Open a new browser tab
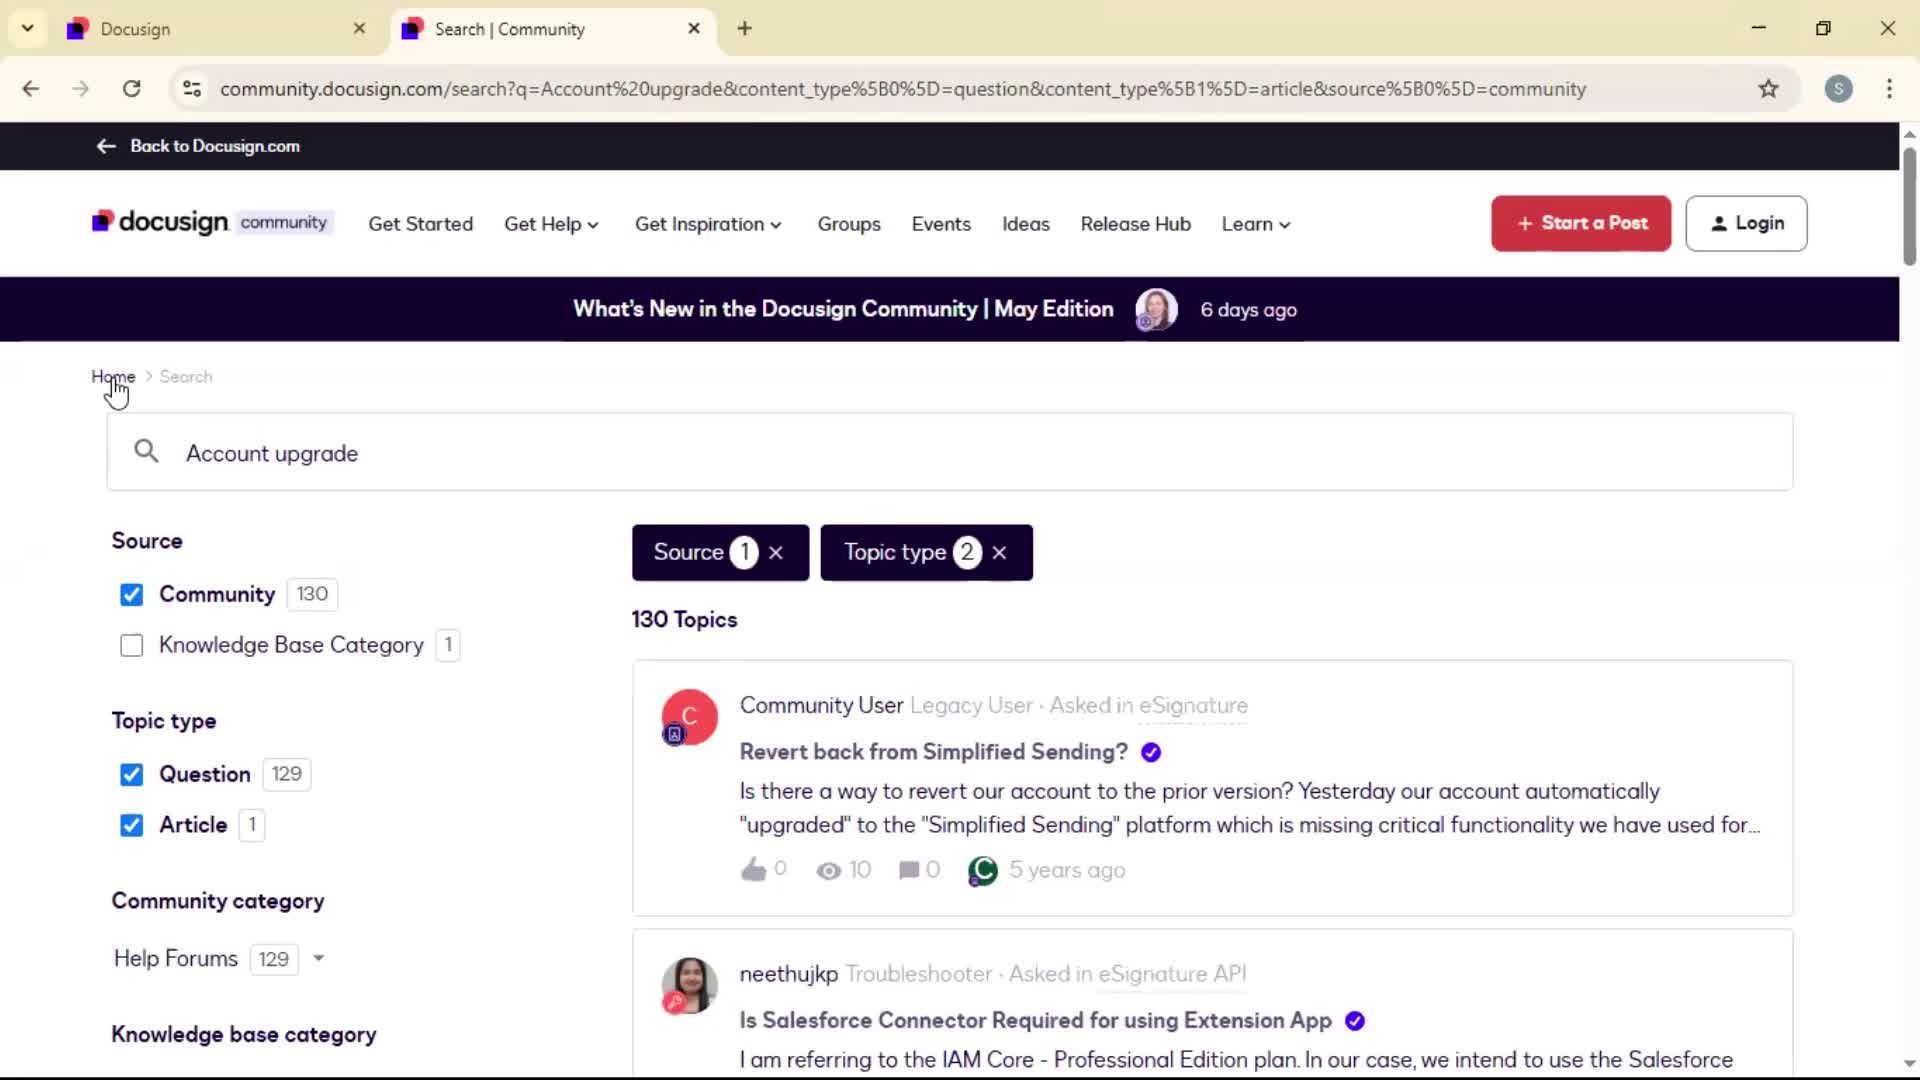The height and width of the screenshot is (1080, 1920). tap(744, 29)
